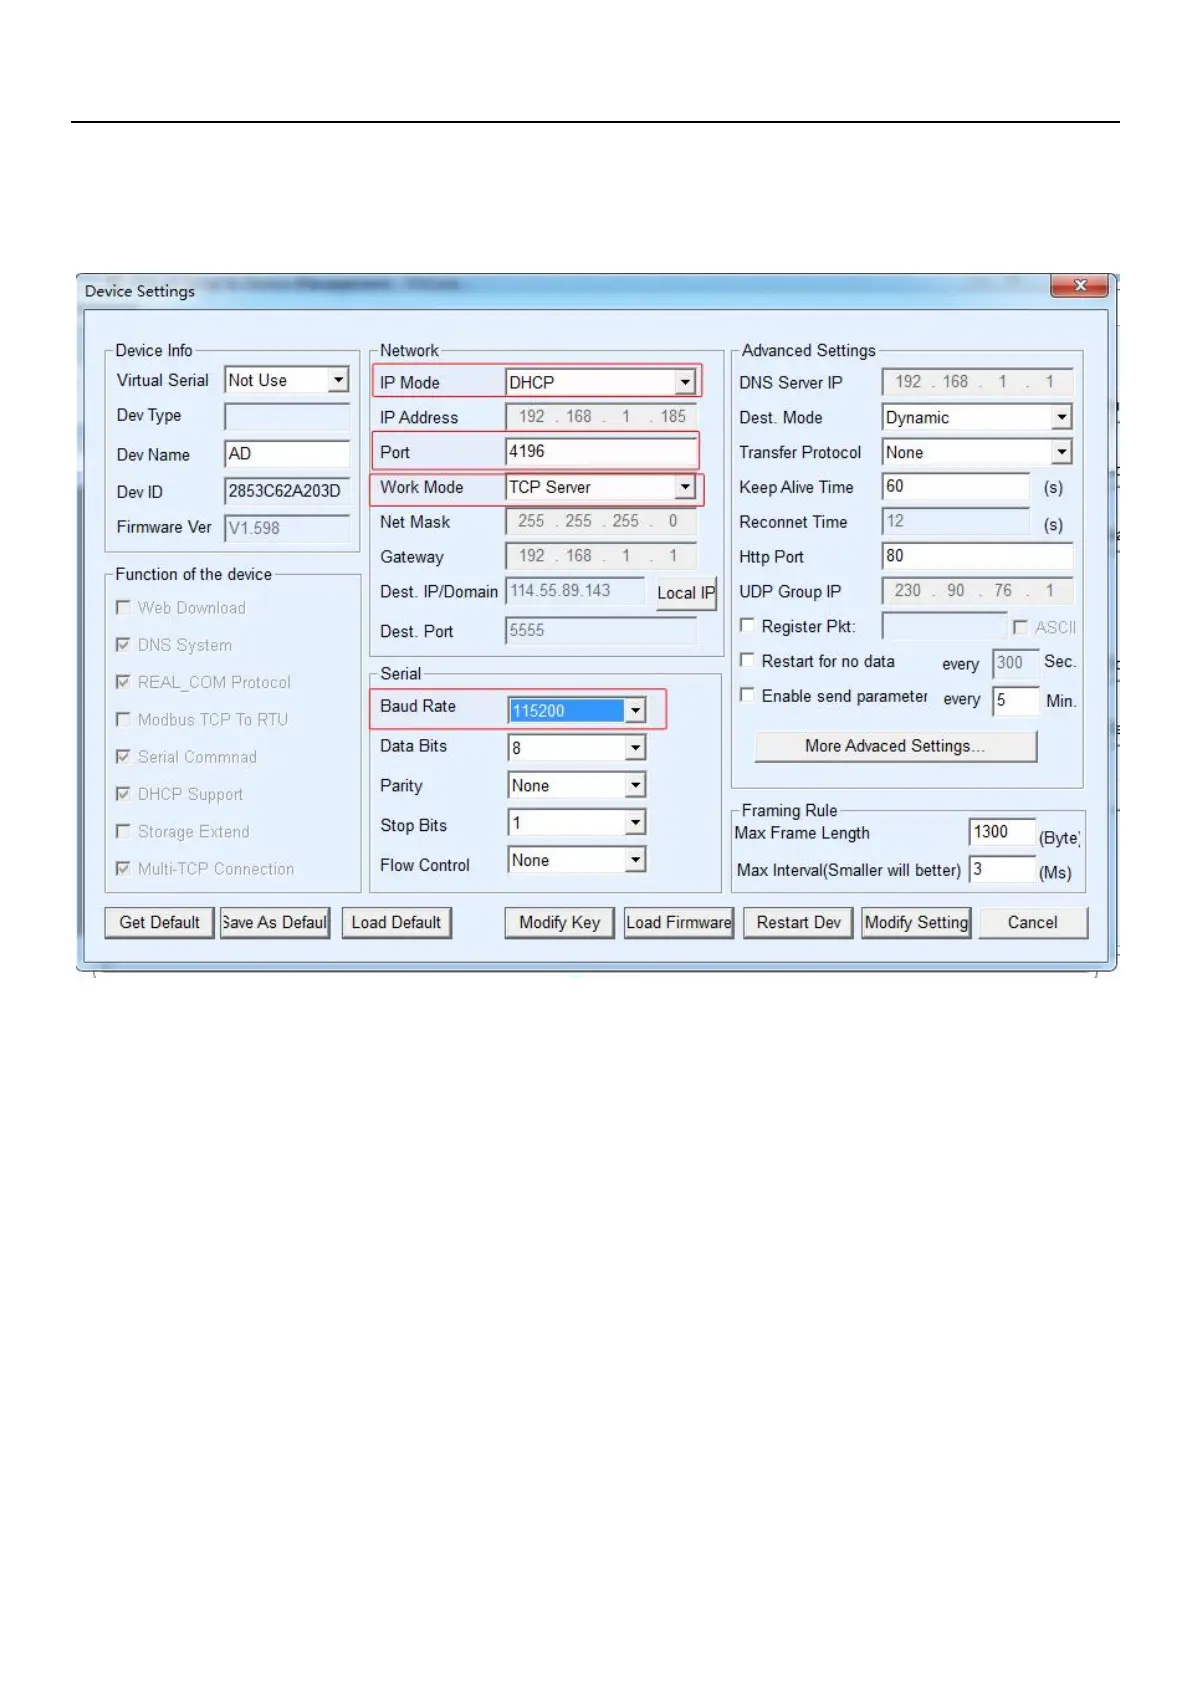Open the Stop Bits dropdown
Image resolution: width=1191 pixels, height=1684 pixels.
(x=635, y=822)
